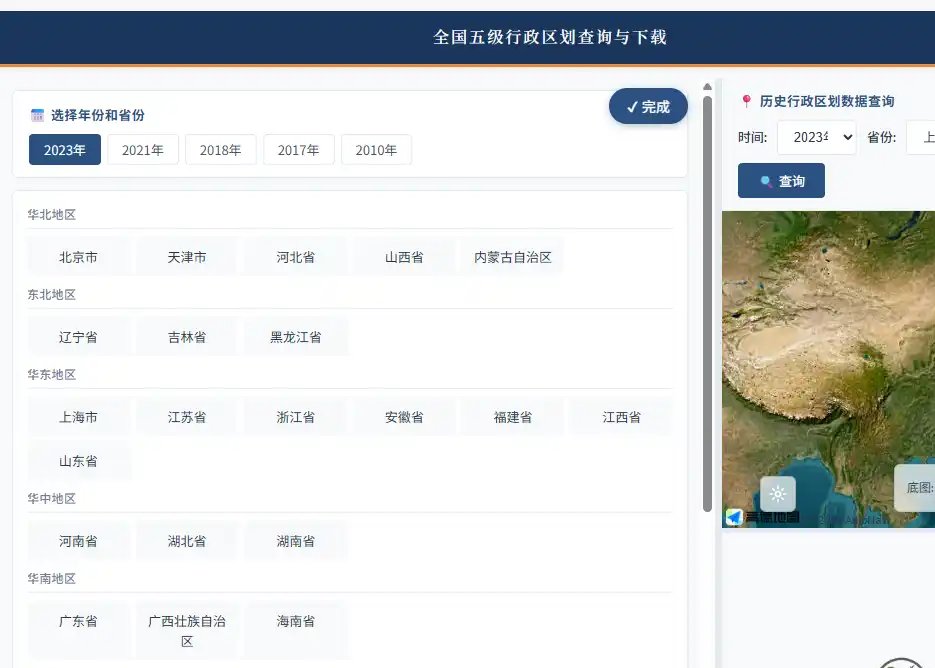Click the 选择年份和省份 heading
The width and height of the screenshot is (935, 668).
[x=98, y=115]
